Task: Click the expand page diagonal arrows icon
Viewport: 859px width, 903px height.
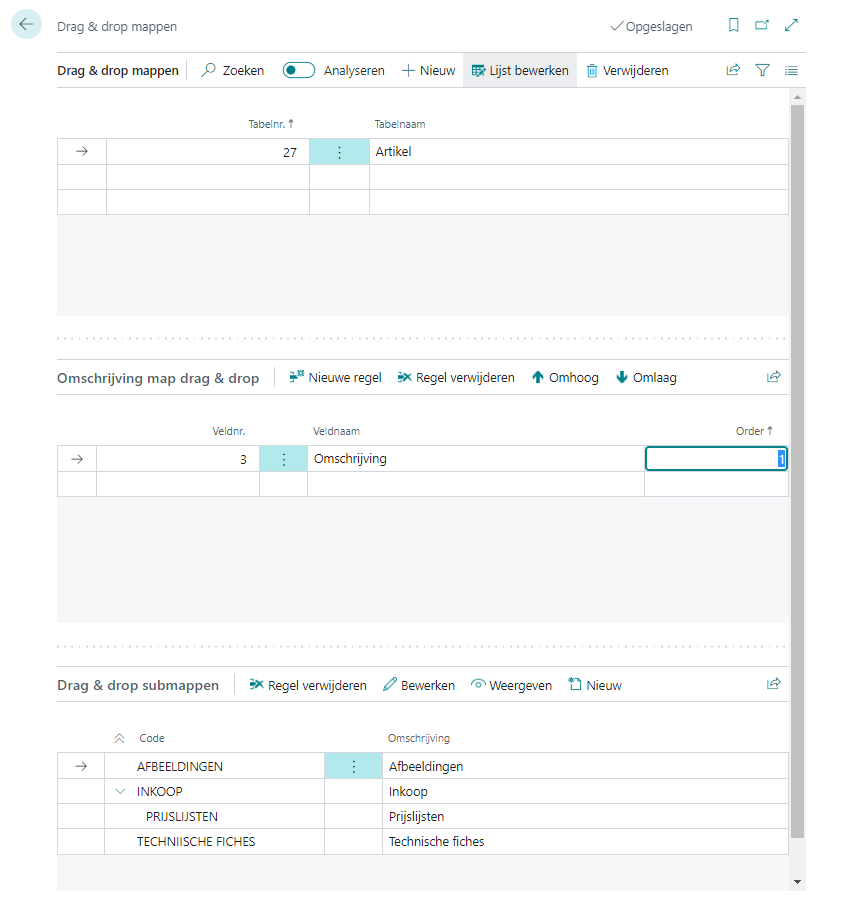Action: (791, 26)
